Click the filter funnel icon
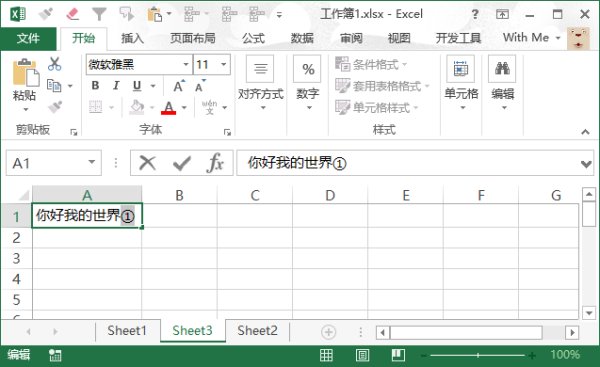 [99, 15]
